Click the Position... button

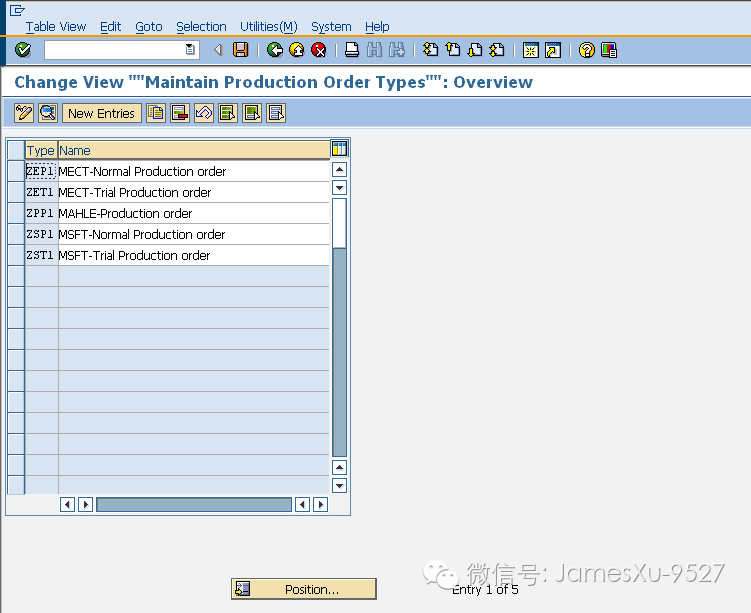304,589
